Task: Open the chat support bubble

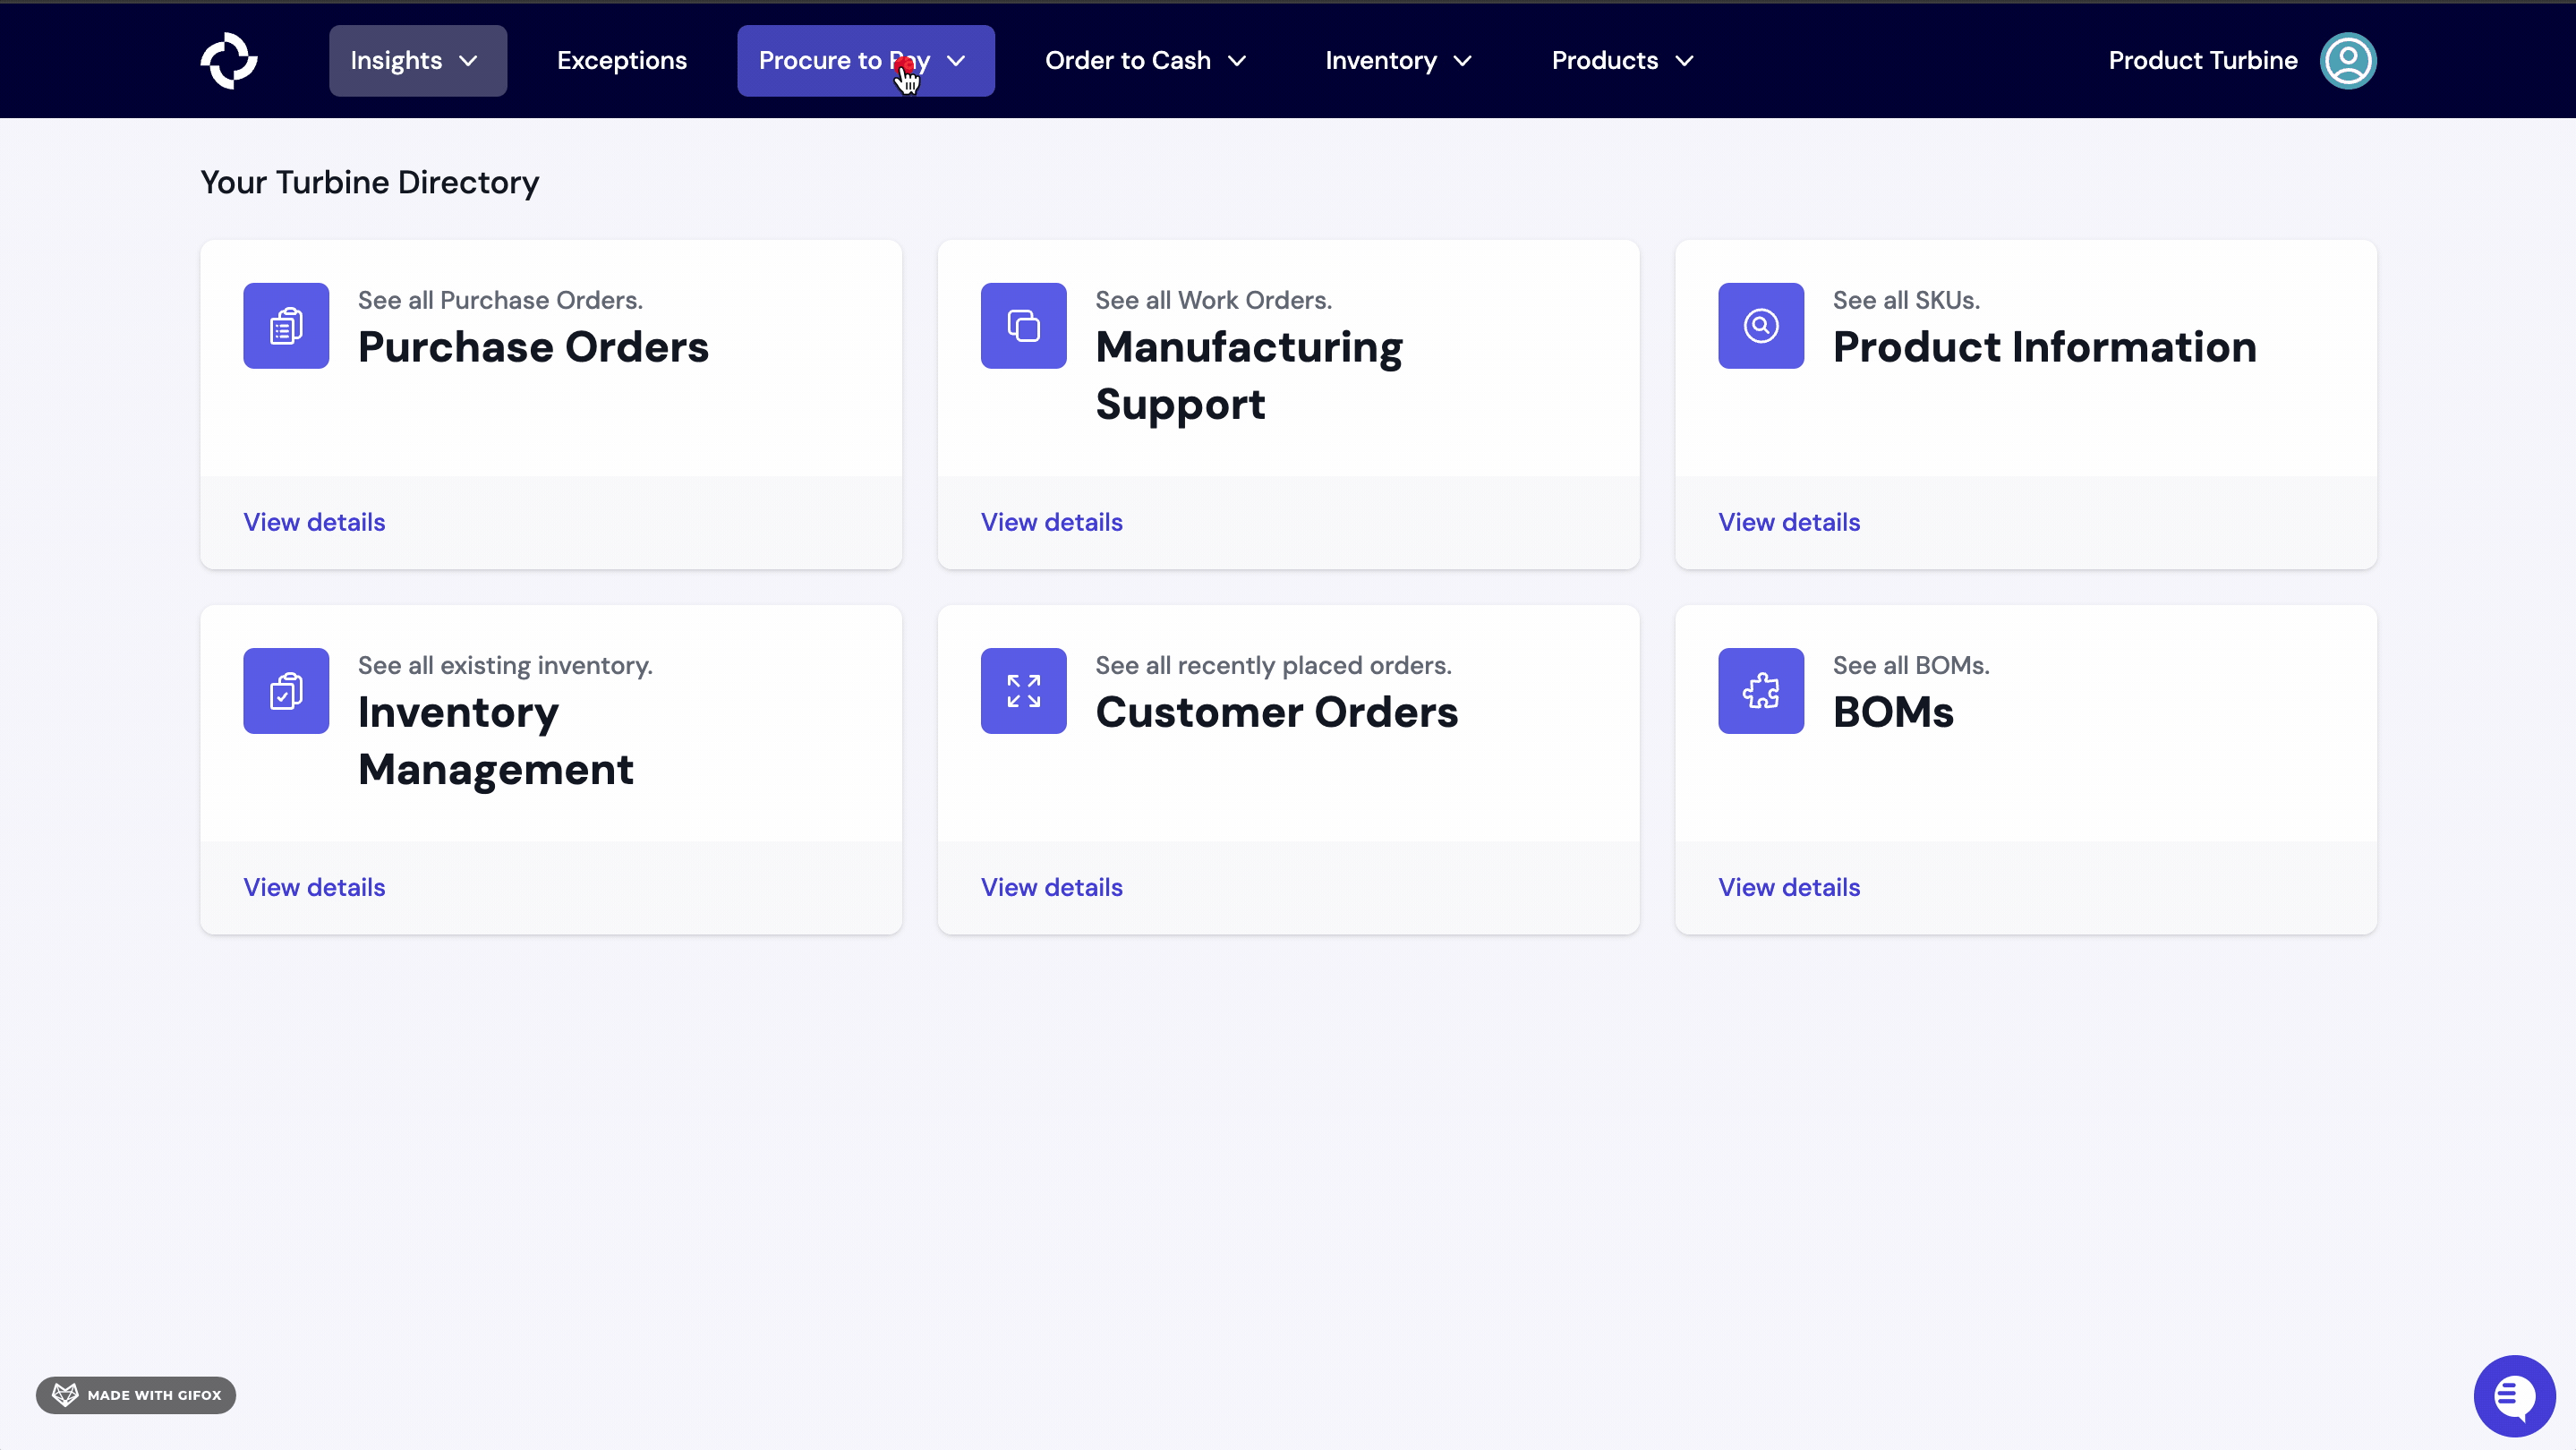Action: click(x=2513, y=1395)
